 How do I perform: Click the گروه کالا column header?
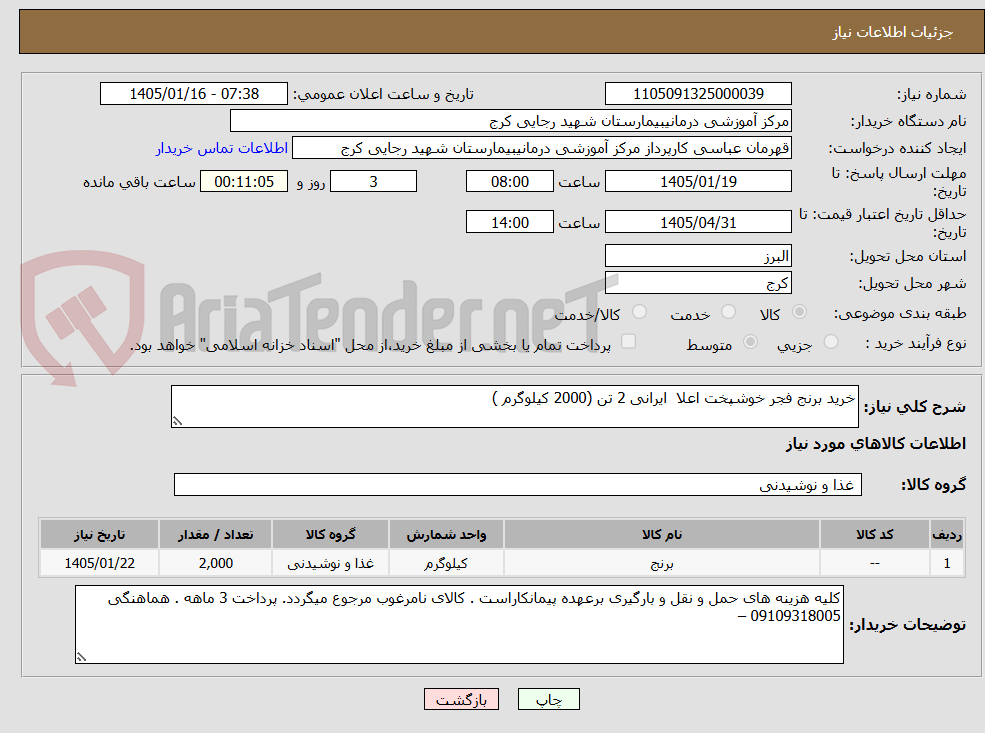[330, 535]
